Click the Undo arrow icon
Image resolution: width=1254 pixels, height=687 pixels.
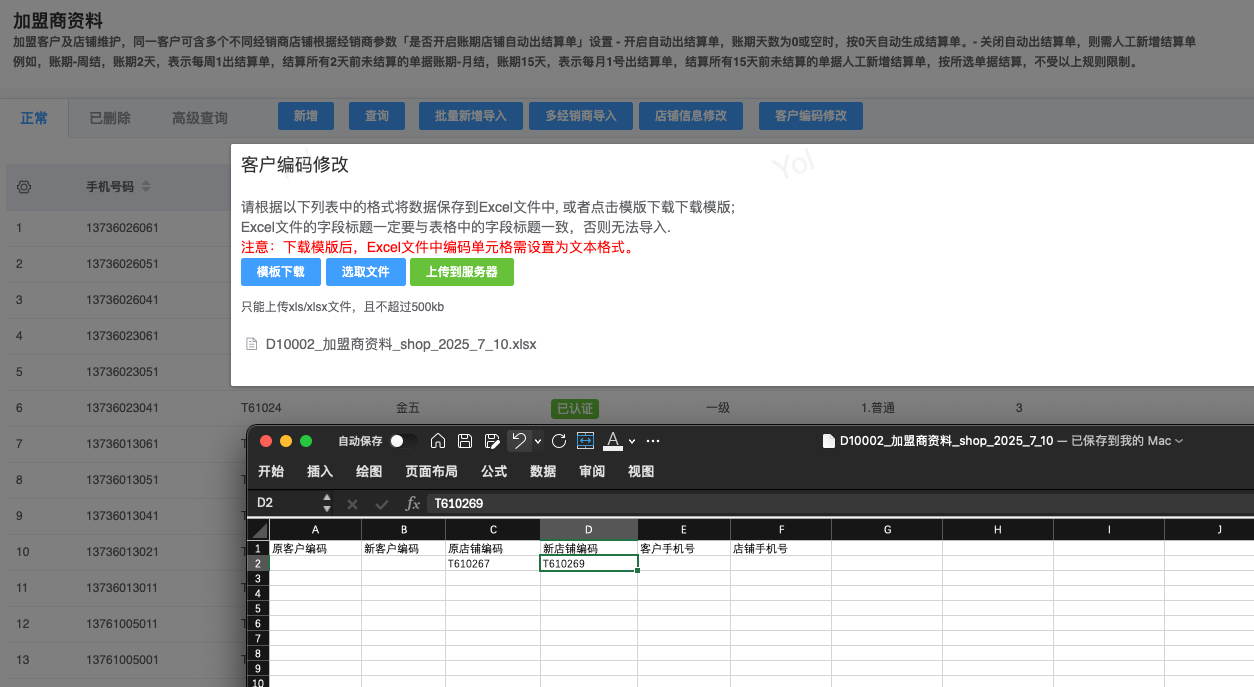[x=518, y=441]
